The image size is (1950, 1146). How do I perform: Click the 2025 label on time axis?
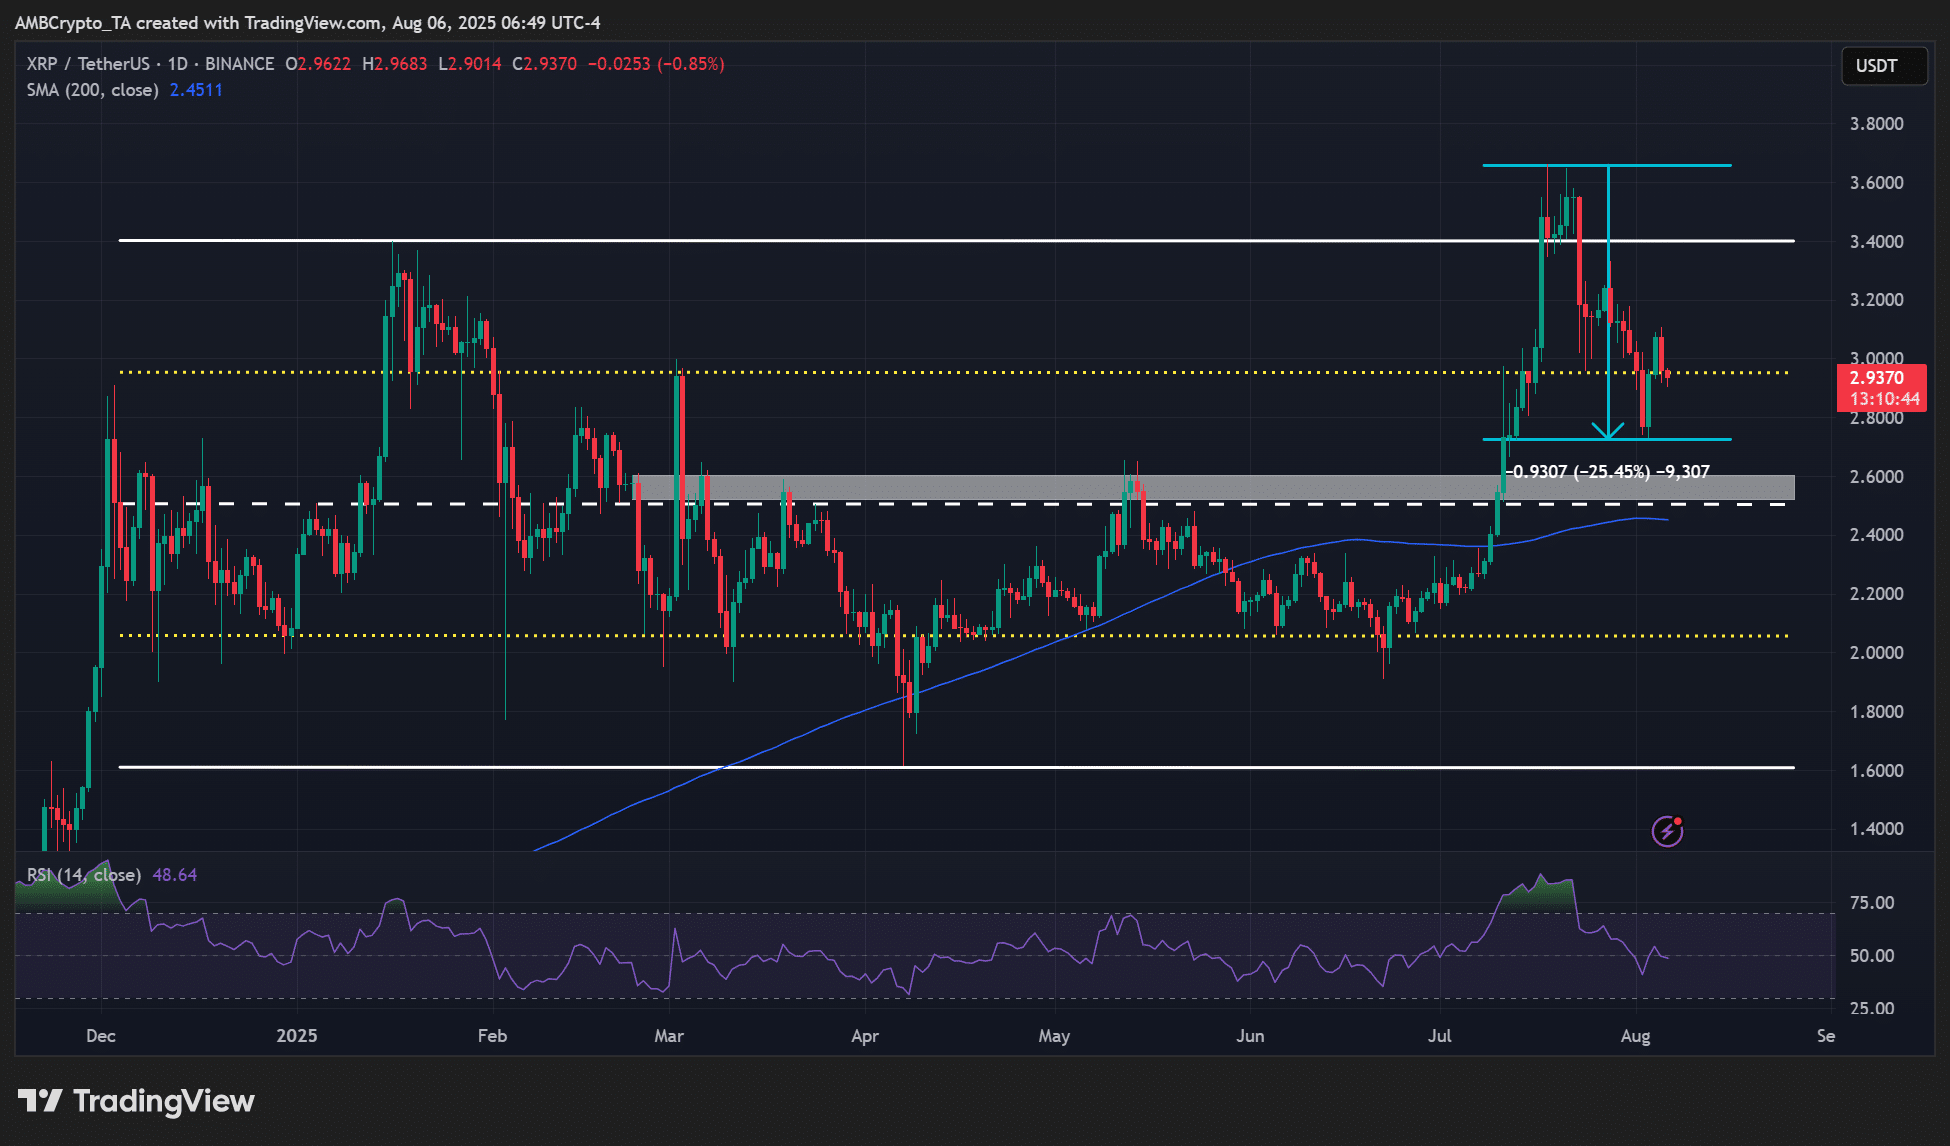pos(297,1036)
